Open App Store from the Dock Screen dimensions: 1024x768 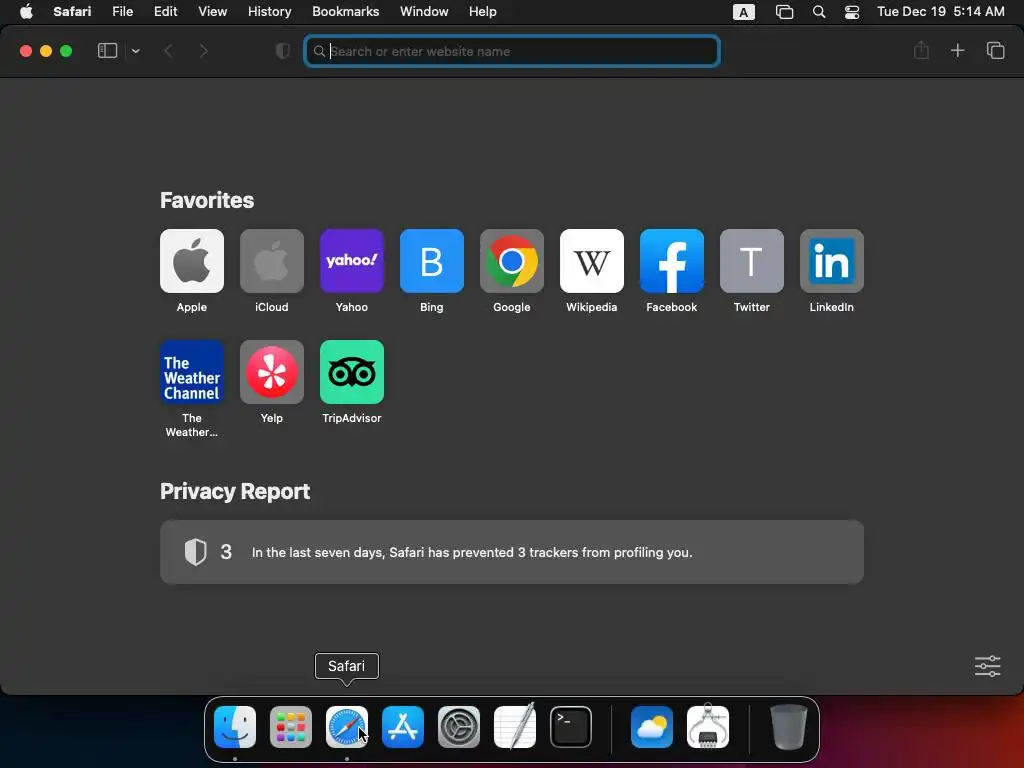(403, 727)
